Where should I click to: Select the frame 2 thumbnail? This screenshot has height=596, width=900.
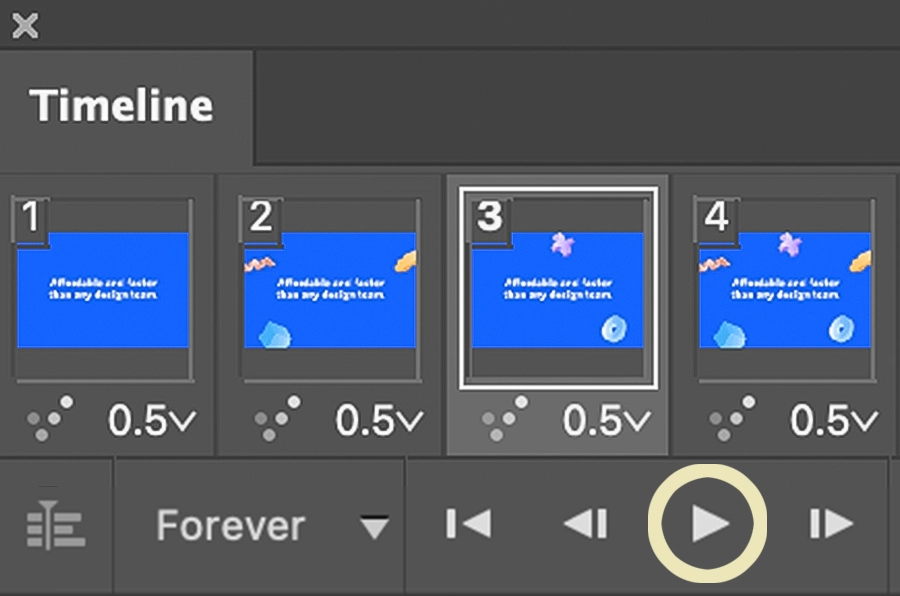(x=331, y=290)
